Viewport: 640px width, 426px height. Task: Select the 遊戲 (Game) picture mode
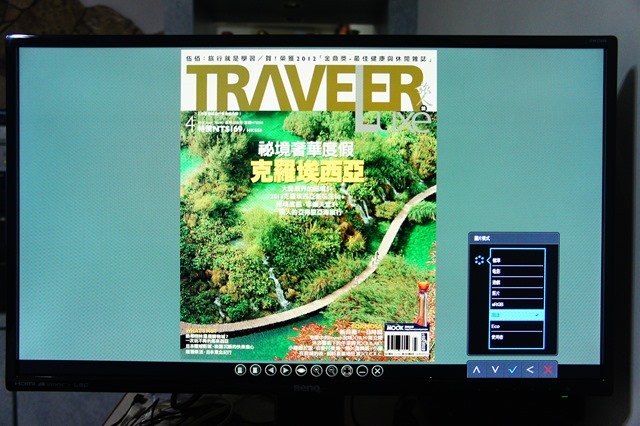coord(517,282)
